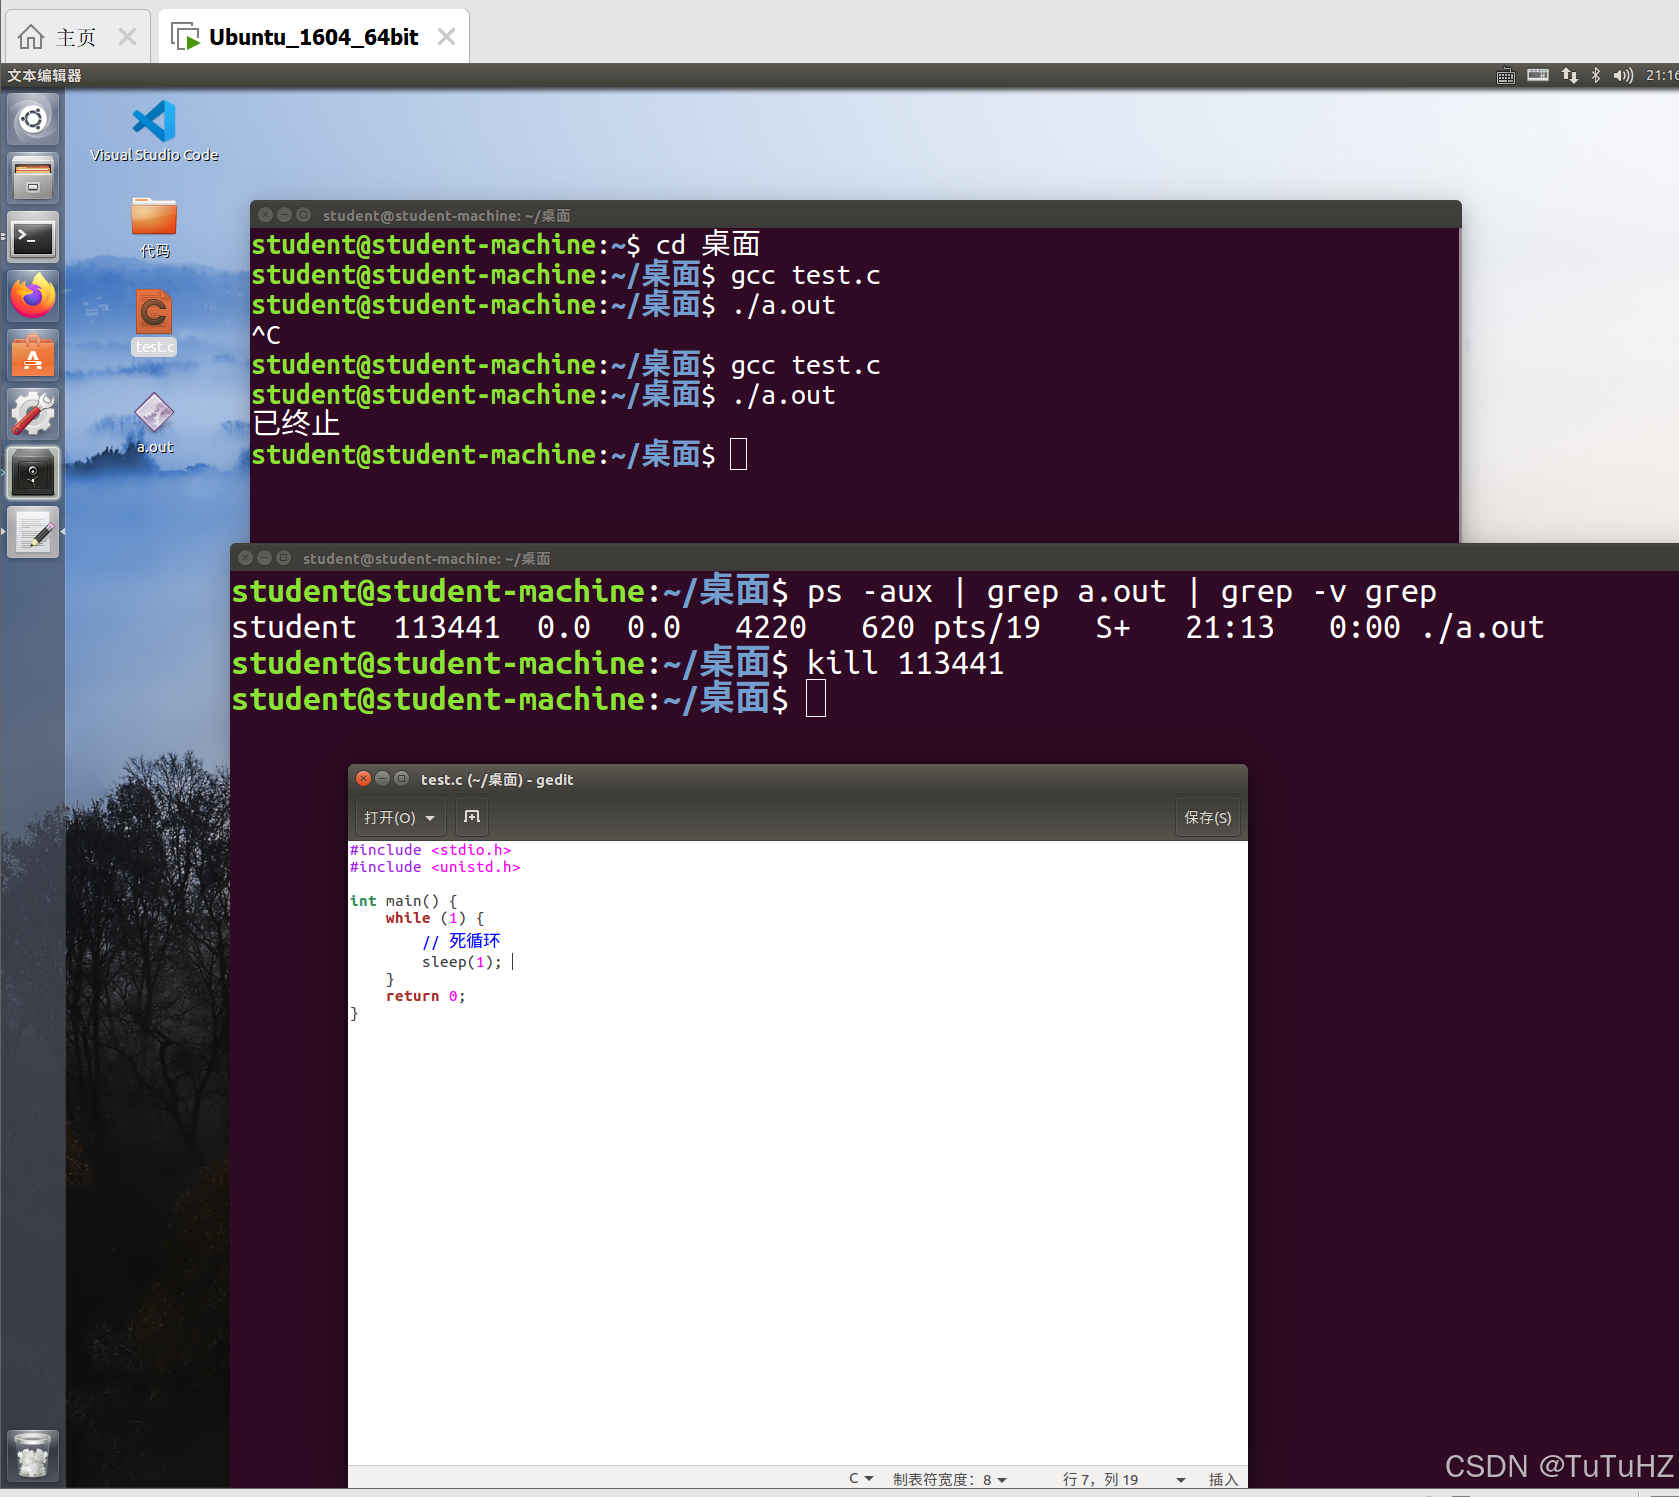
Task: Open the 打开(O) recent files dropdown
Action: pyautogui.click(x=399, y=817)
